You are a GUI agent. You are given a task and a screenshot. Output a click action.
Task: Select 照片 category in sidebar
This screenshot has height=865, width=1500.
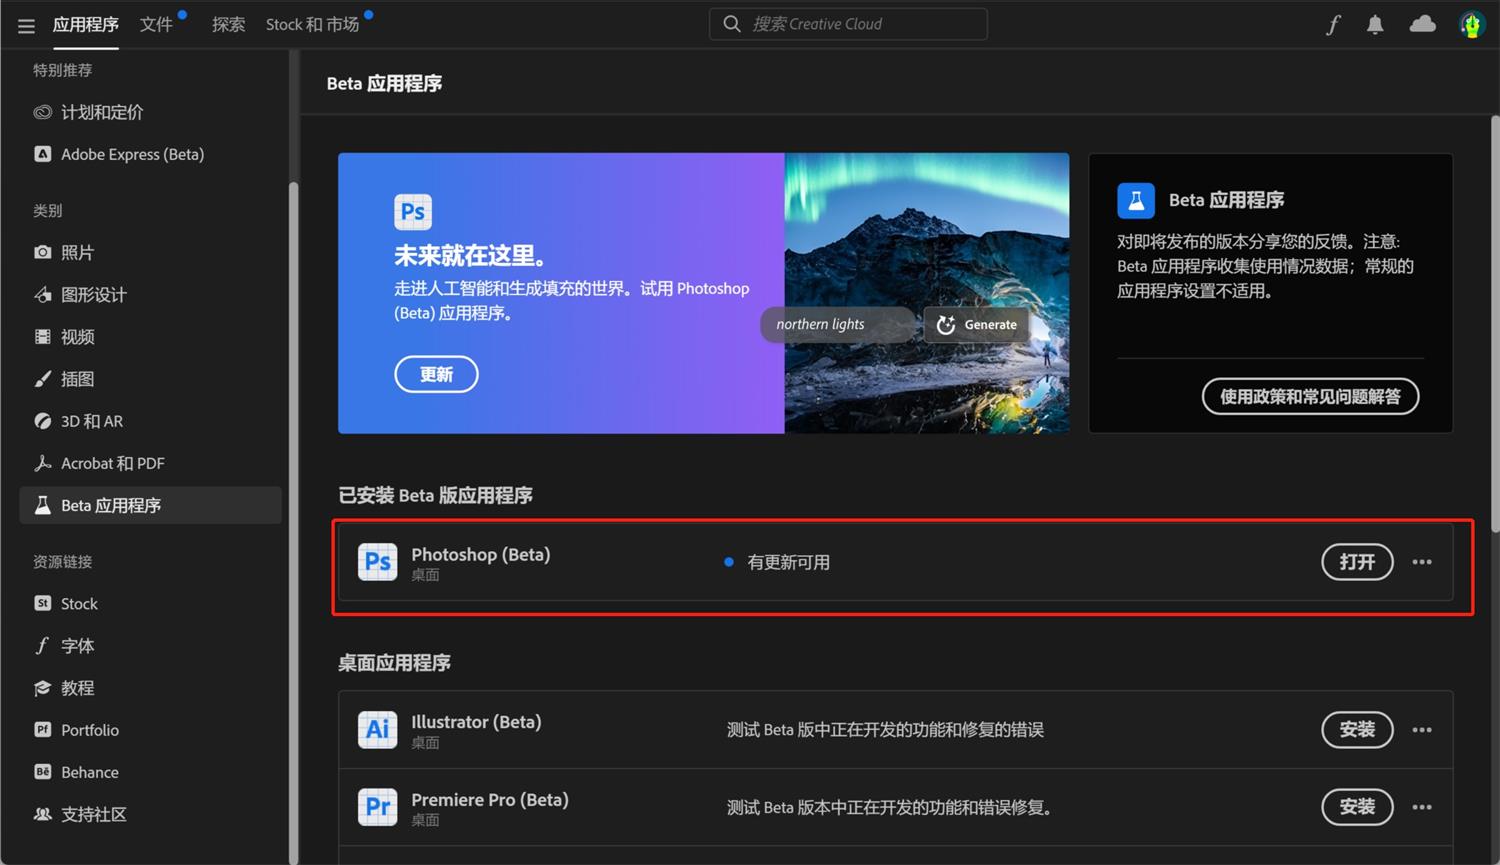click(77, 253)
